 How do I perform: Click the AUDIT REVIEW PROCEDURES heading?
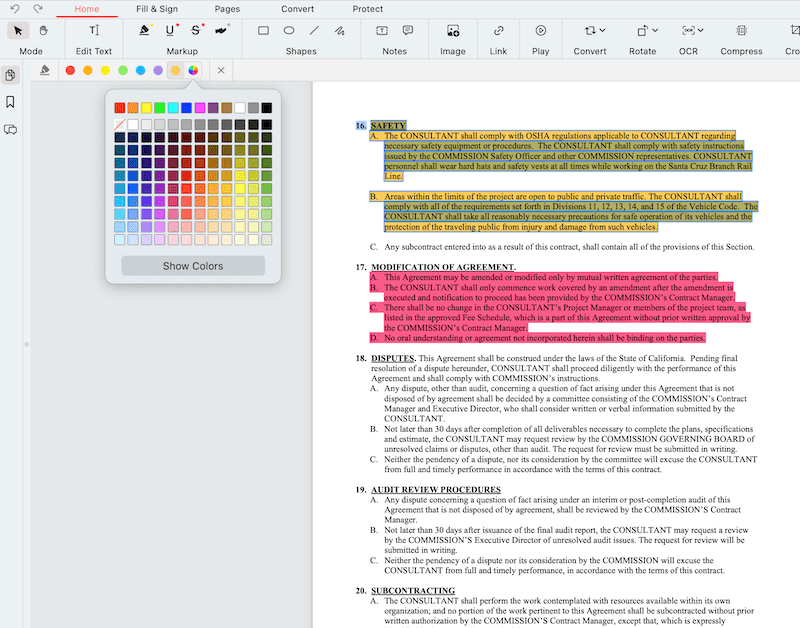(x=436, y=490)
